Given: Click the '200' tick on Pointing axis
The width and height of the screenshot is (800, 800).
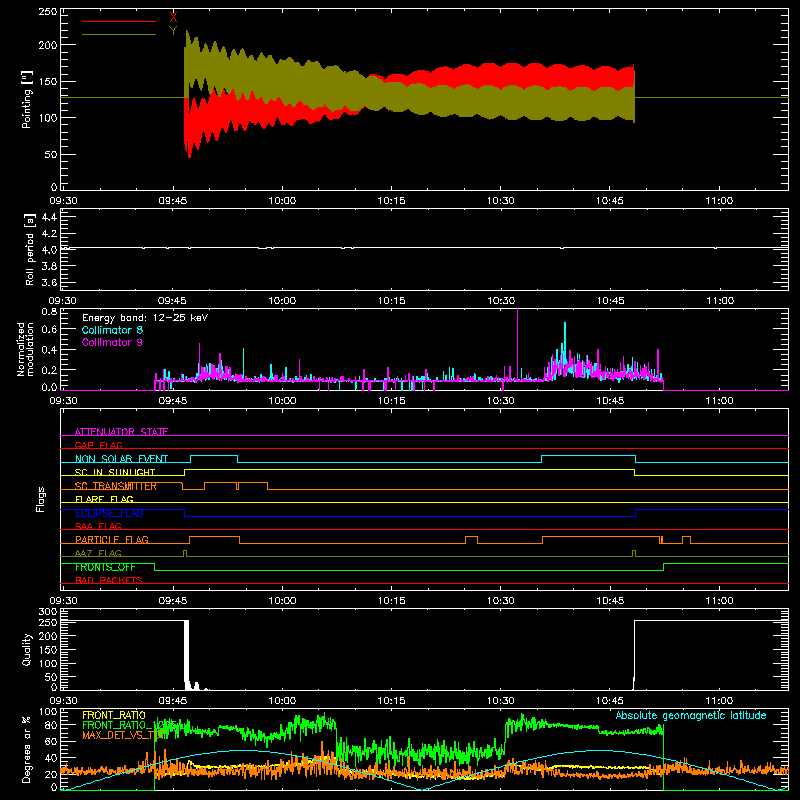Looking at the screenshot, I should coord(48,45).
